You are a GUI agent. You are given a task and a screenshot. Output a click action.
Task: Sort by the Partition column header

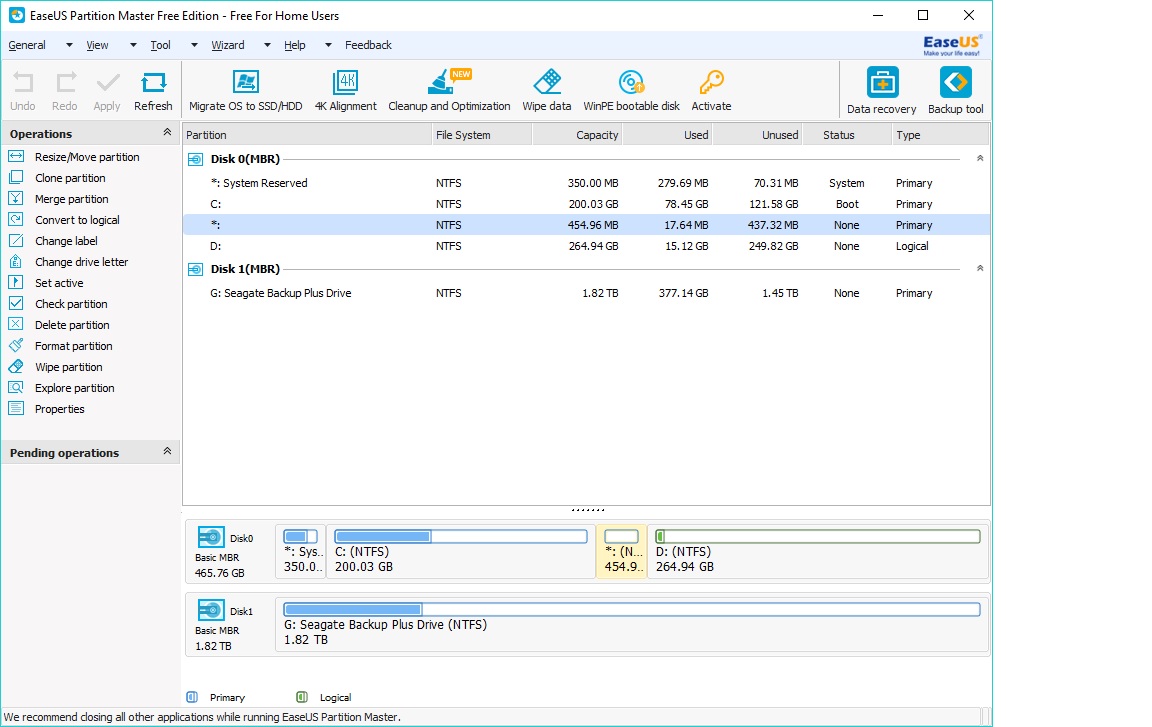(x=307, y=135)
